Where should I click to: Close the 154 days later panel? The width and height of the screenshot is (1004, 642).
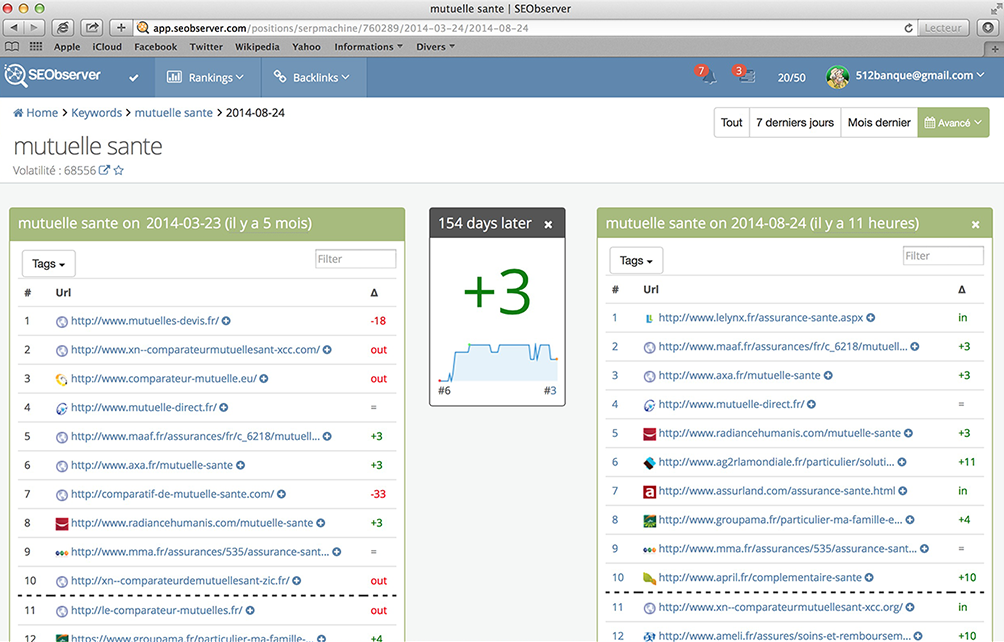click(548, 225)
